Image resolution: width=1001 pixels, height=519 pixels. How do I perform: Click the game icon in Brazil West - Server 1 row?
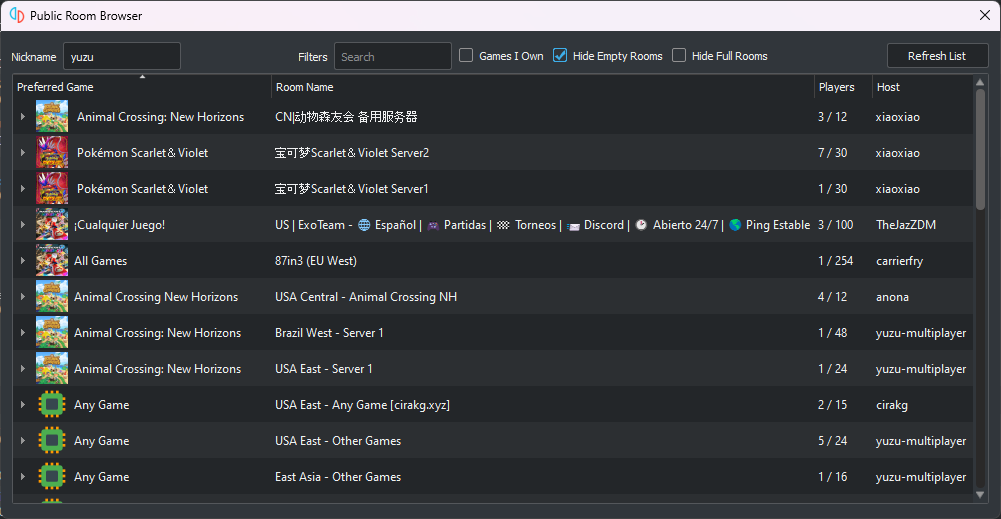52,333
